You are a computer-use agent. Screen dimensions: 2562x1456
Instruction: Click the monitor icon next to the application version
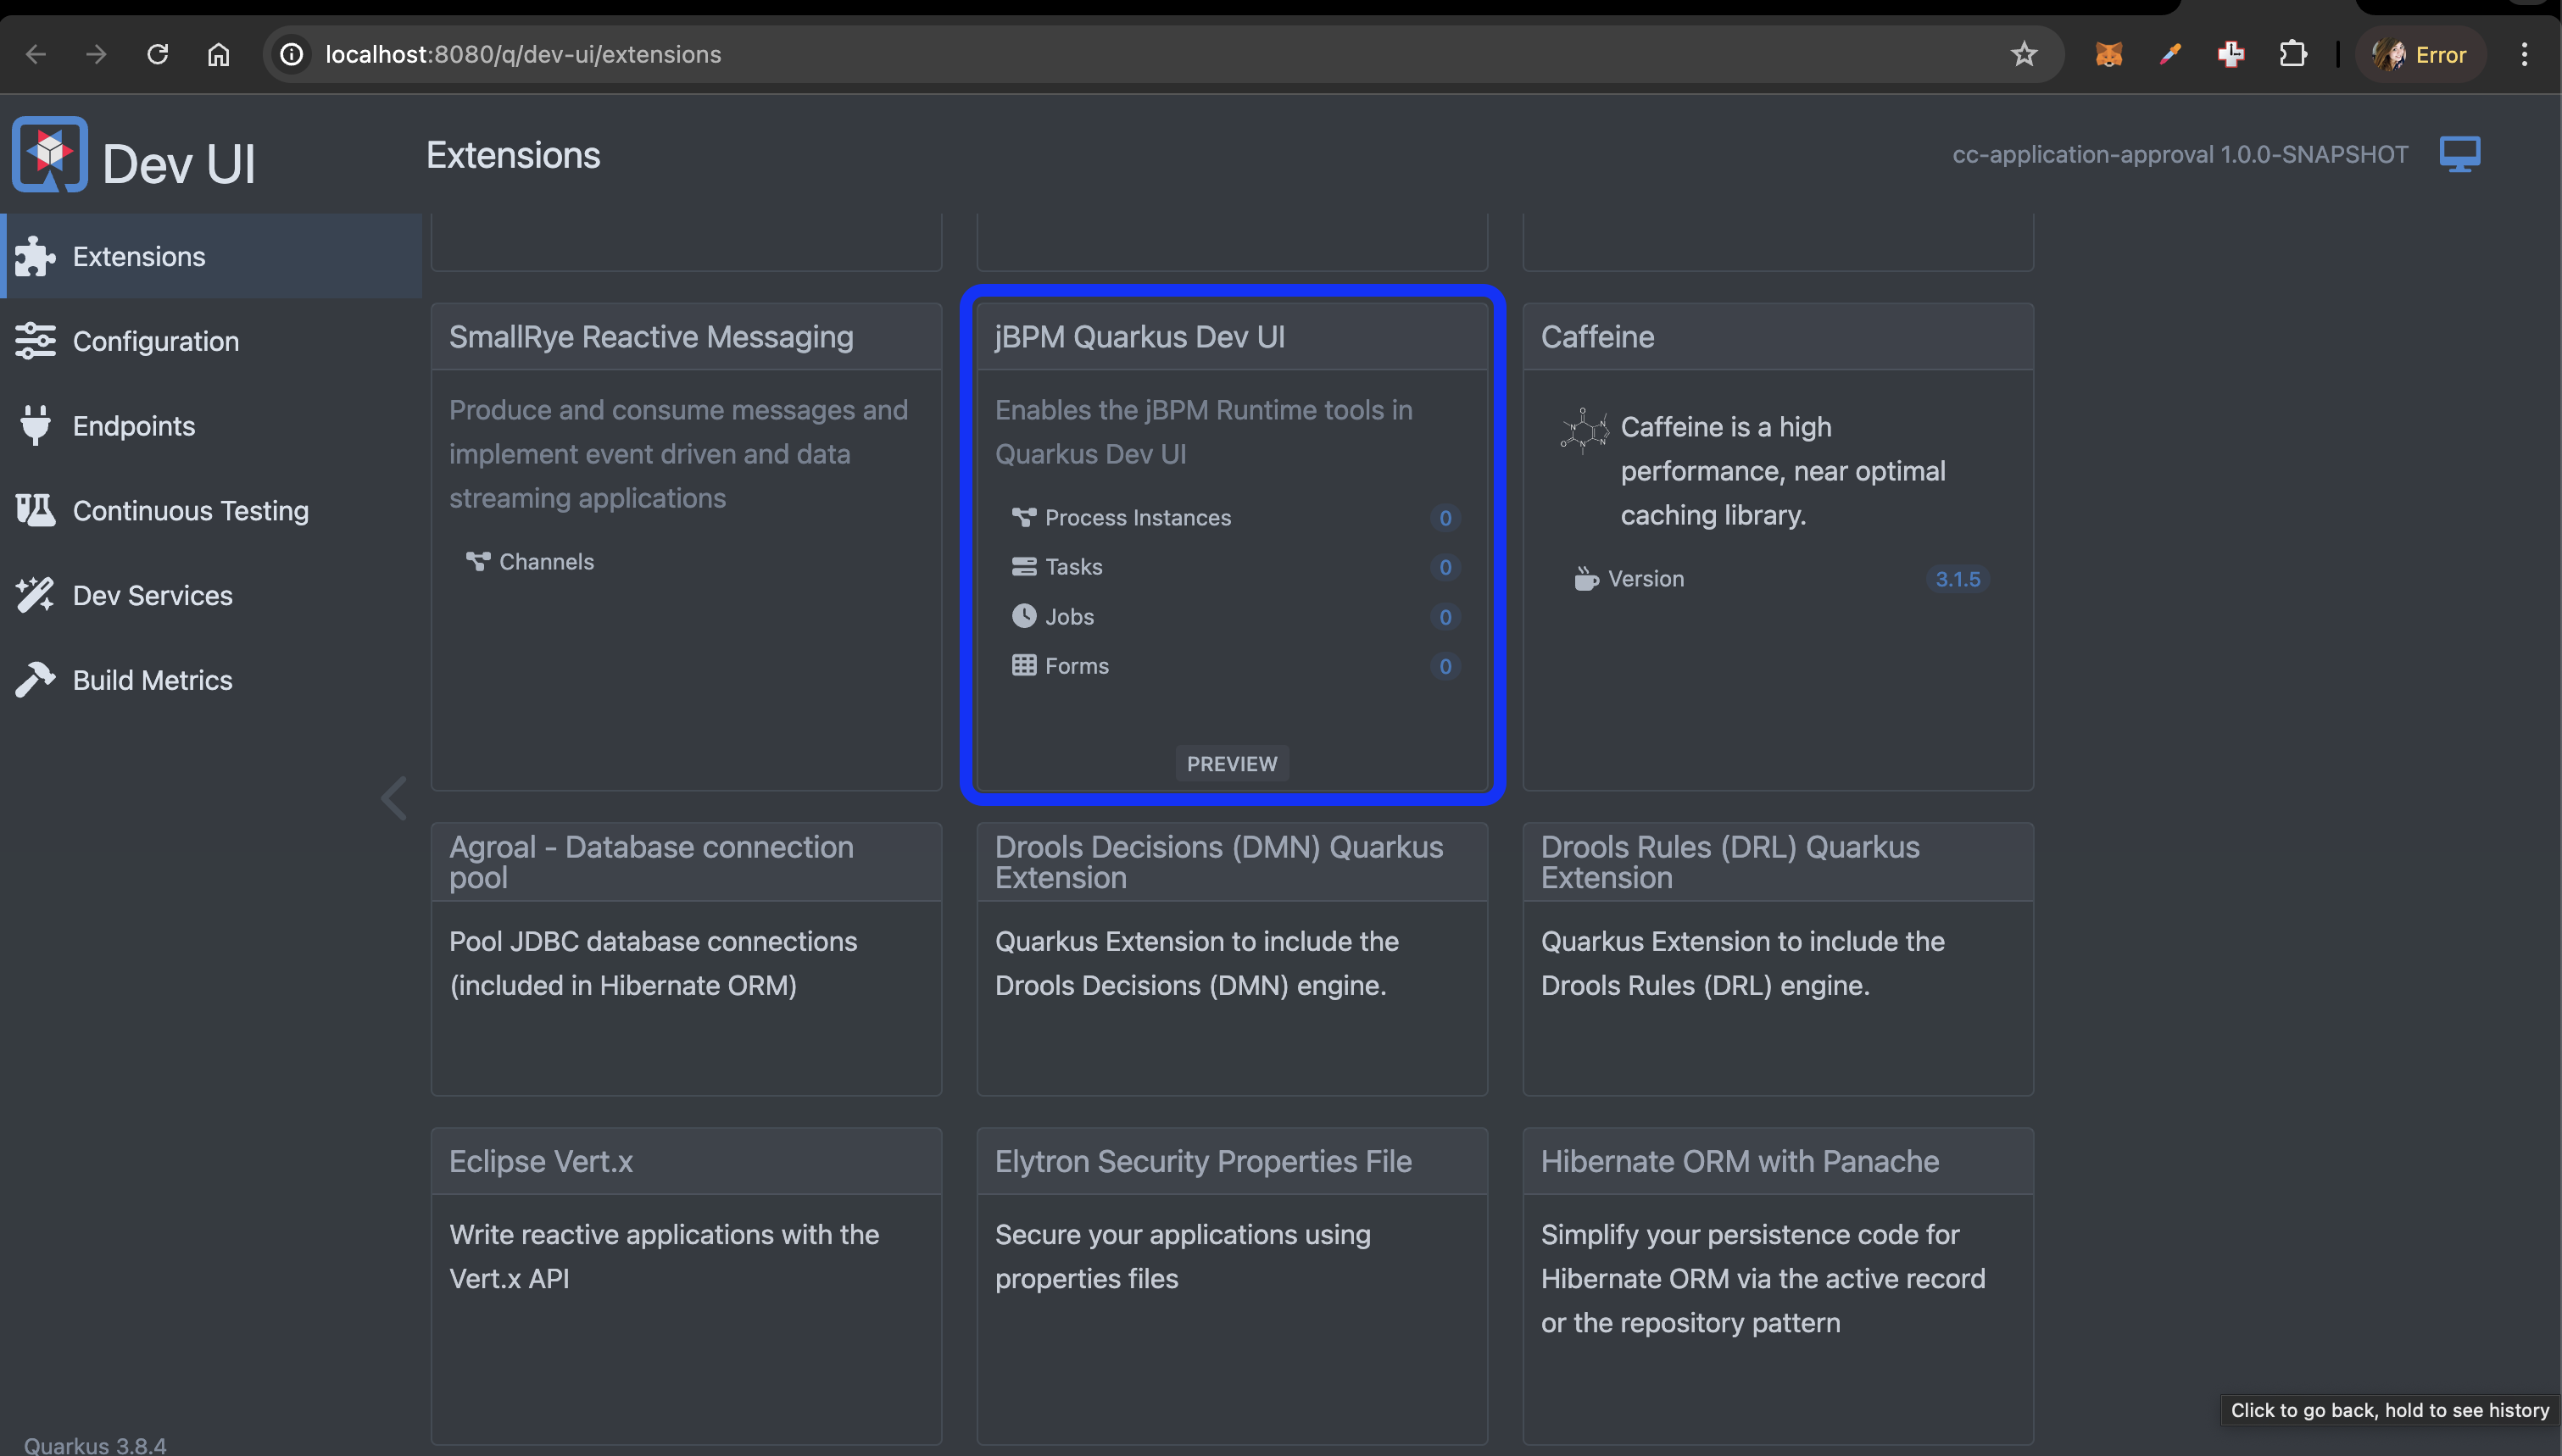[x=2459, y=154]
